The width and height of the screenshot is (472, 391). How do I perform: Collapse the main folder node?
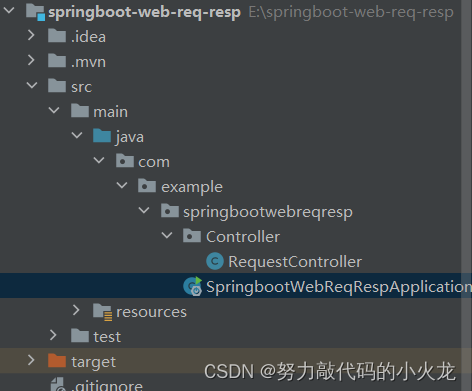point(54,110)
